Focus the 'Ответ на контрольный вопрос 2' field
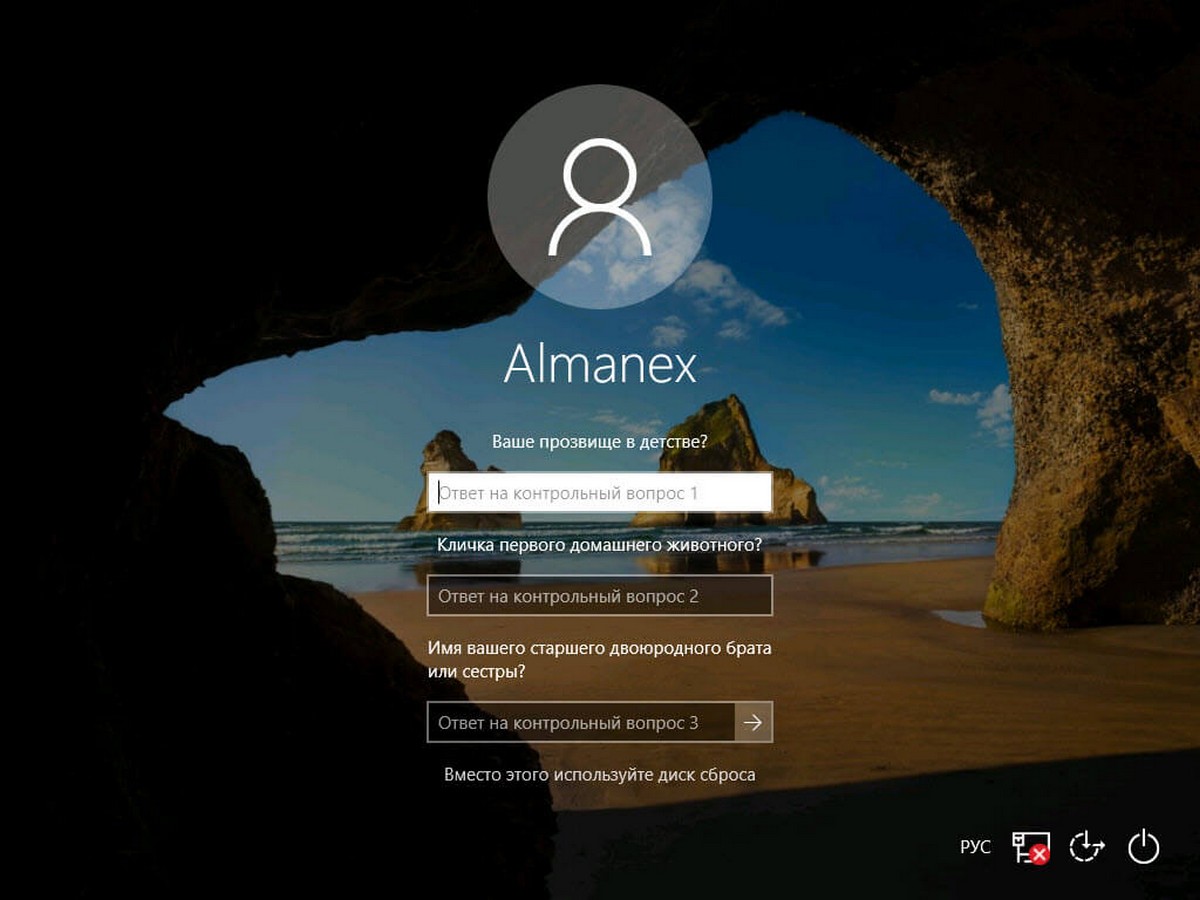This screenshot has width=1200, height=900. tap(600, 596)
